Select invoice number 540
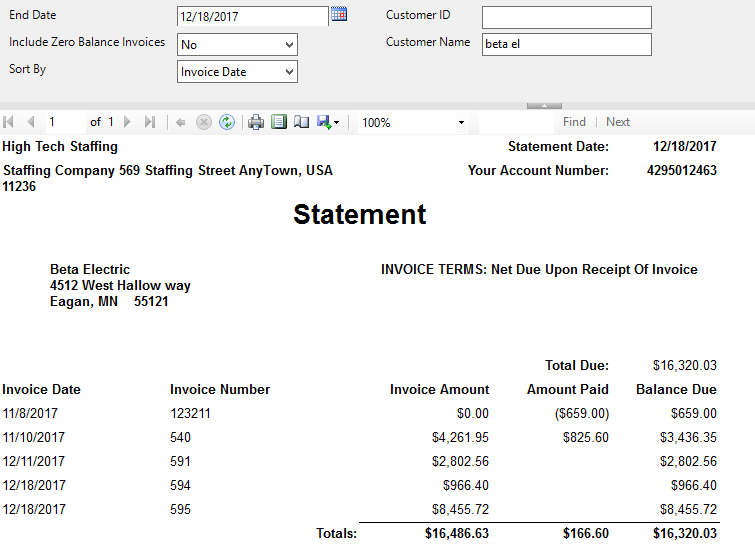The width and height of the screenshot is (755, 551). (180, 437)
